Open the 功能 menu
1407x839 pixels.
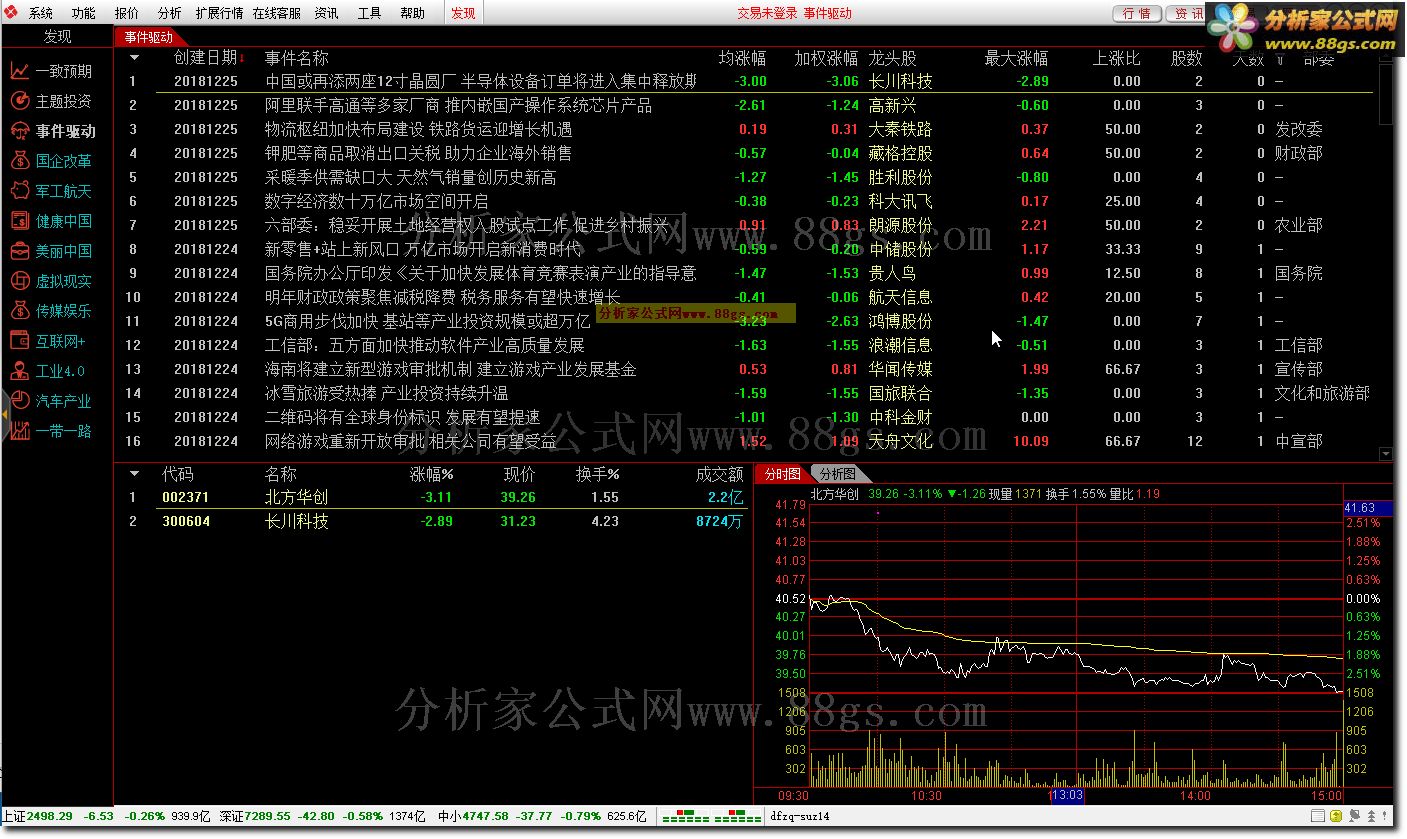[x=84, y=13]
